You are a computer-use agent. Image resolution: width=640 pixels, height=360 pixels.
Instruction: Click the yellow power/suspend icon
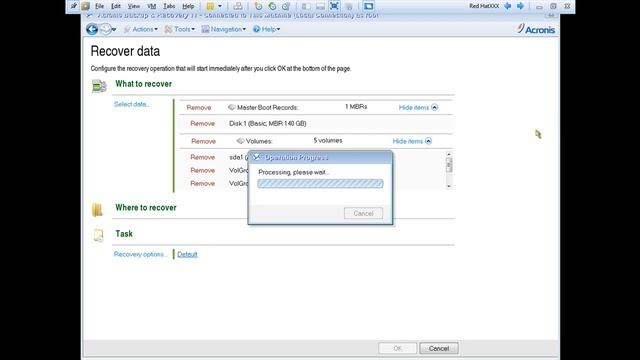coord(210,6)
